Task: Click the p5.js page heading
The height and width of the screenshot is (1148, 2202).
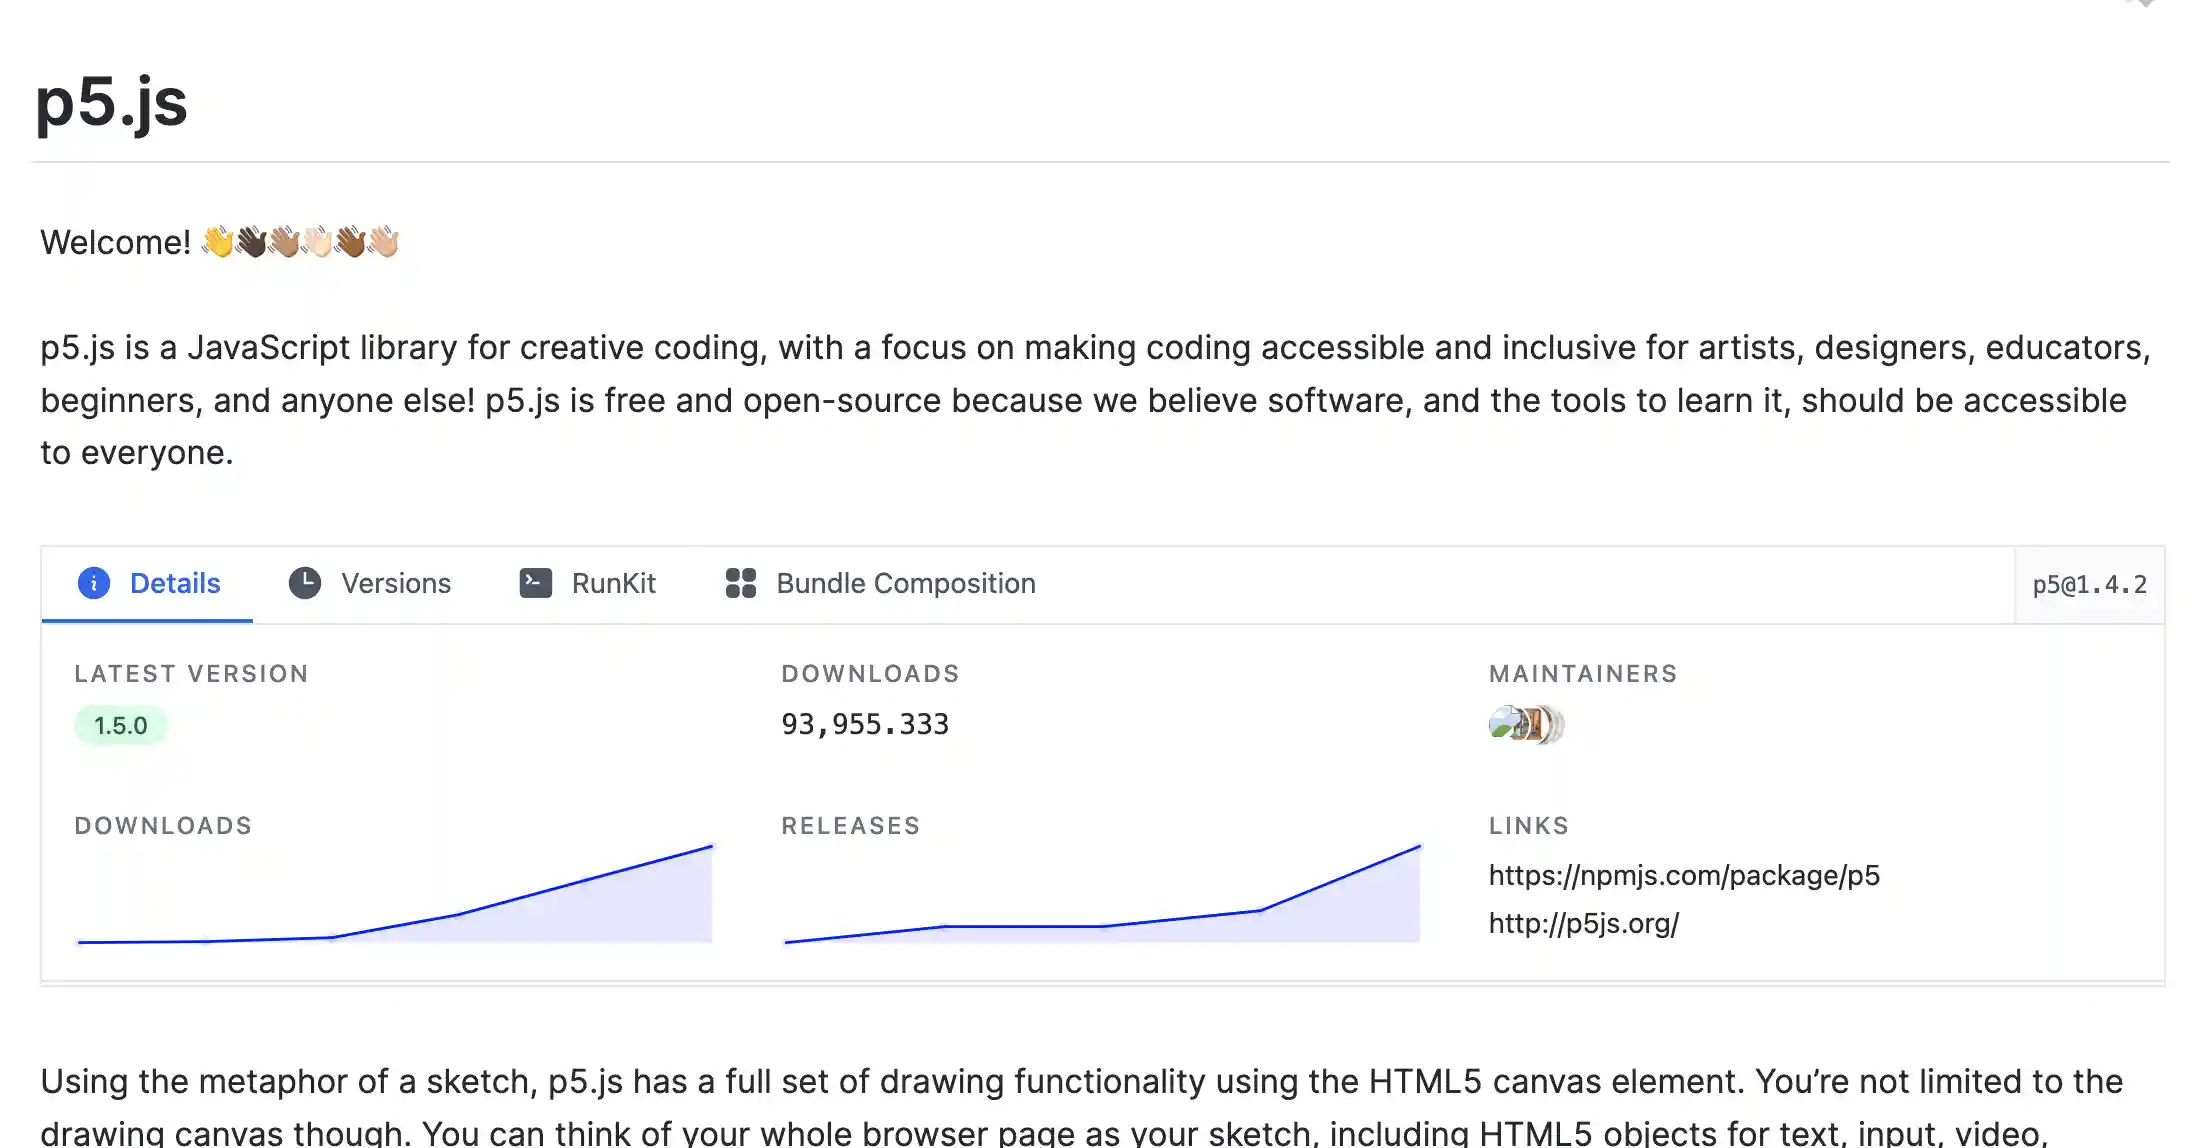Action: pos(112,102)
